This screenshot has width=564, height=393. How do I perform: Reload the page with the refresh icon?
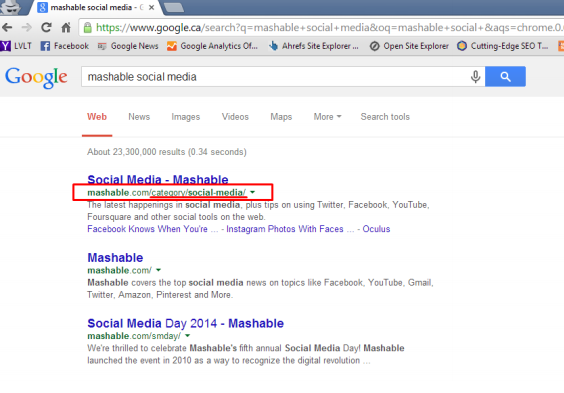(x=46, y=27)
